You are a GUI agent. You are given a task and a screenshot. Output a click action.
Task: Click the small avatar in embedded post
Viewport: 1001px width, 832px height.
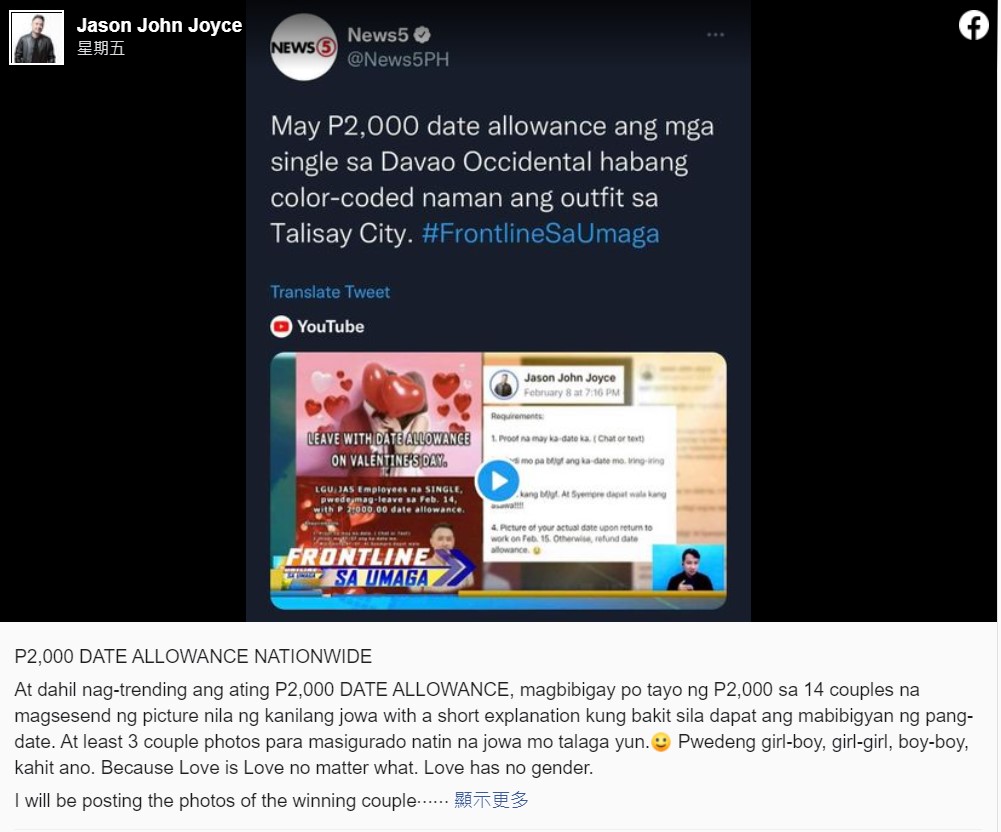tap(504, 386)
